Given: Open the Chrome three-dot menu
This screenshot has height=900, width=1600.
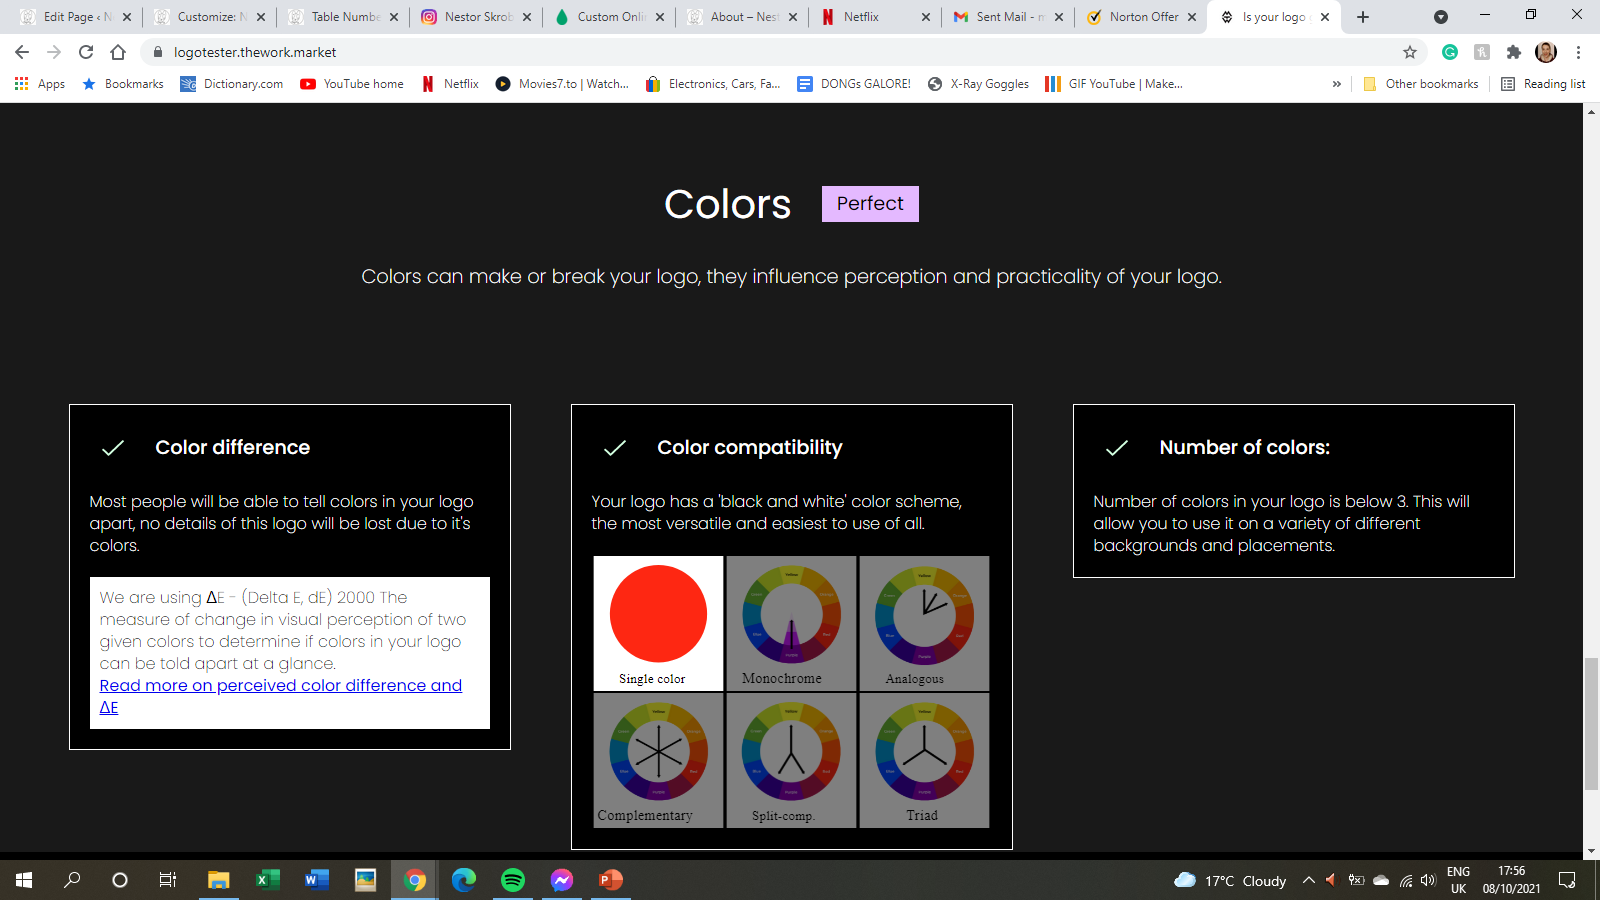Looking at the screenshot, I should [x=1578, y=52].
